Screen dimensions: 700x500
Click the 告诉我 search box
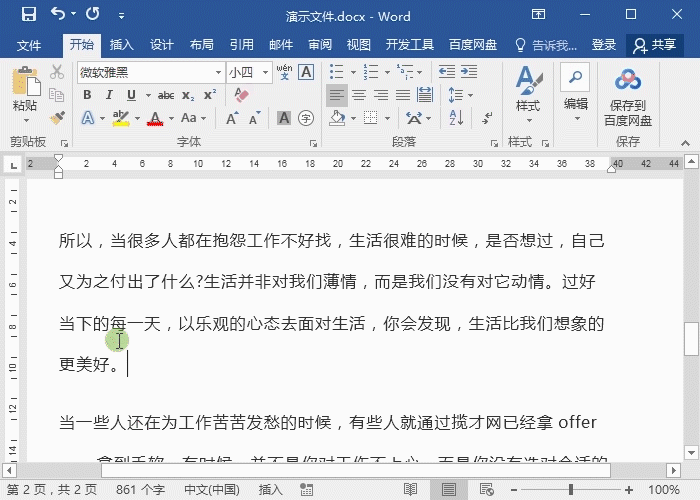(x=546, y=45)
